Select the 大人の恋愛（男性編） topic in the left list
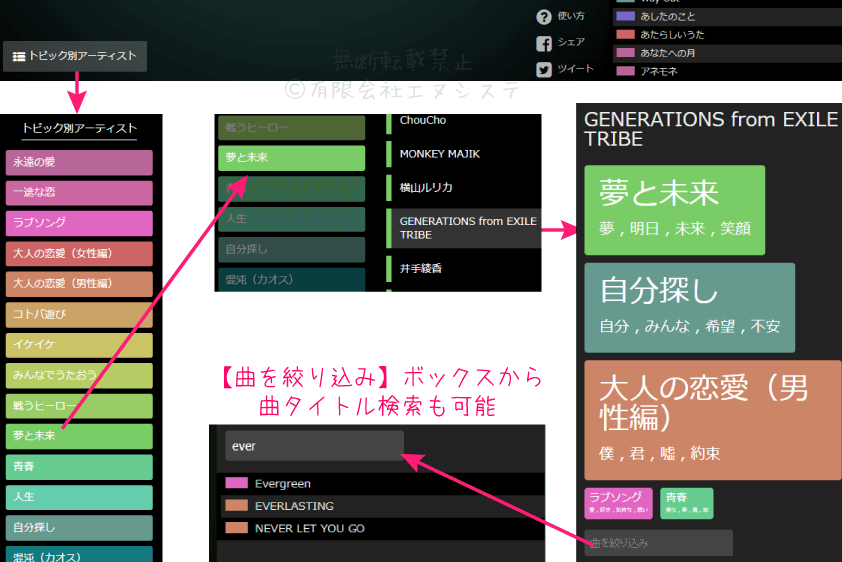 tap(79, 284)
